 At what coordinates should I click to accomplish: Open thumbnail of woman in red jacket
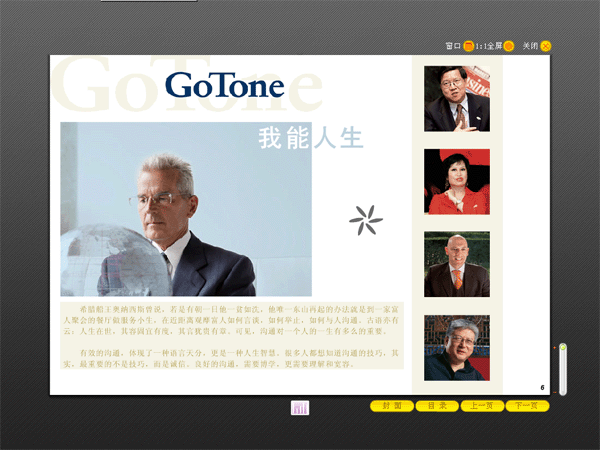(457, 182)
